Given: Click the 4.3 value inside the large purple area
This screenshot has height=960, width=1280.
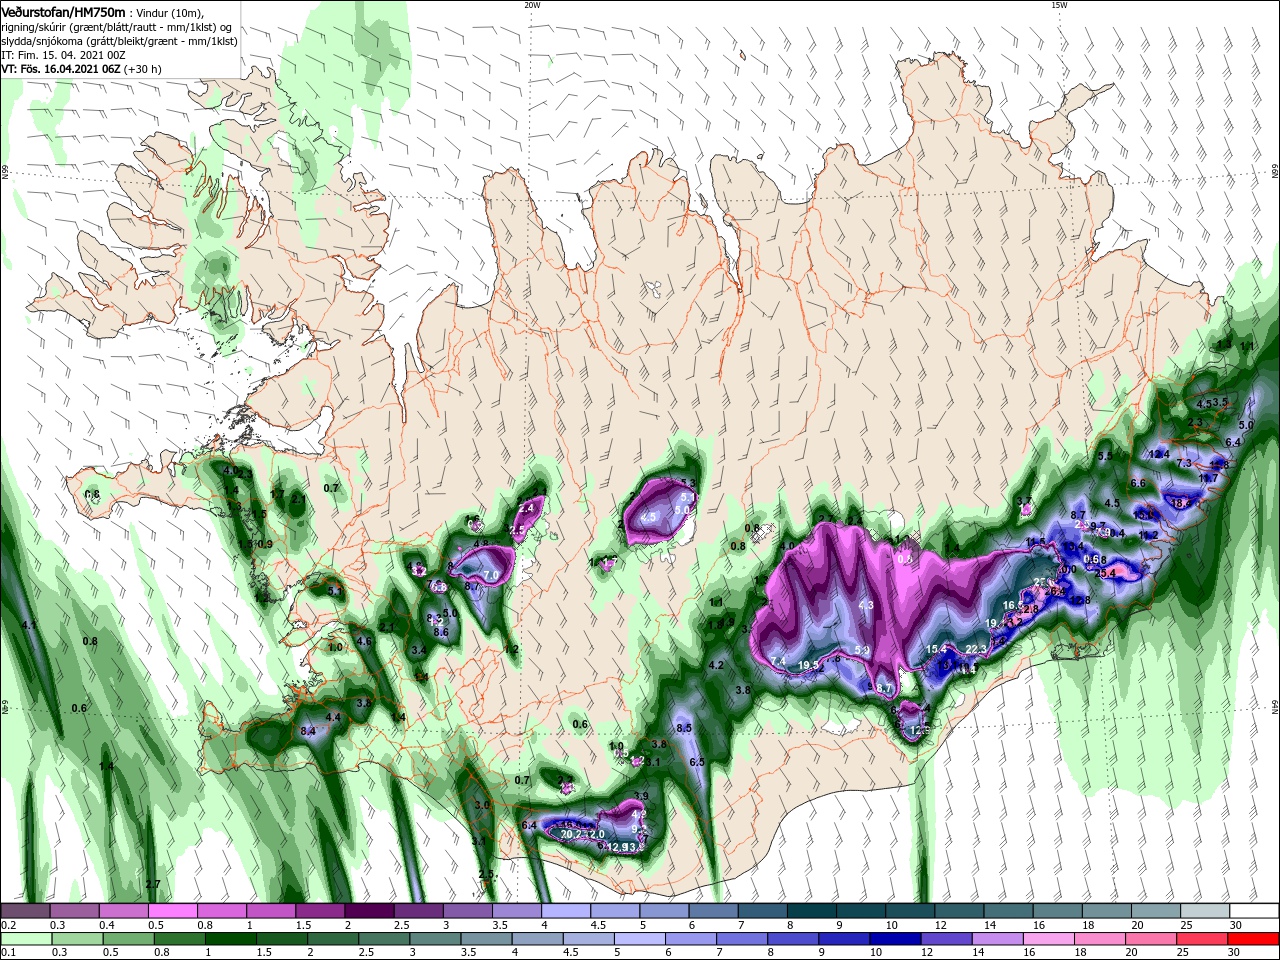Looking at the screenshot, I should coord(866,605).
